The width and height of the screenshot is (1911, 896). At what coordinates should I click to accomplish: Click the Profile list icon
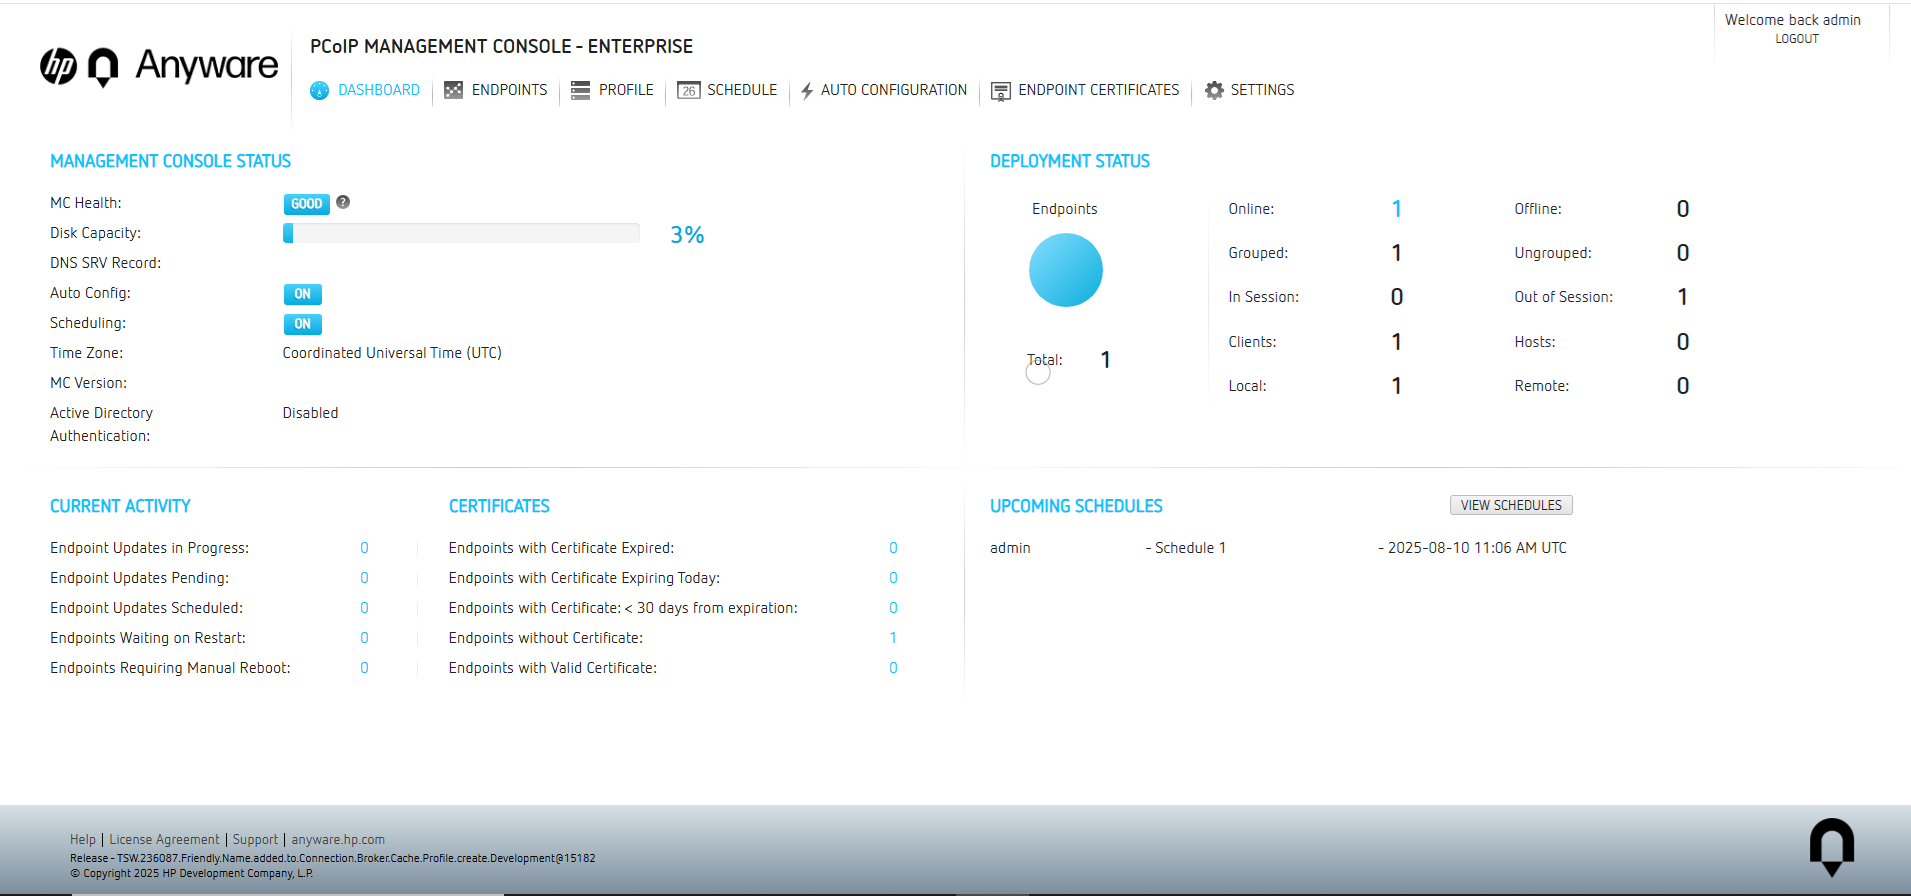tap(580, 90)
